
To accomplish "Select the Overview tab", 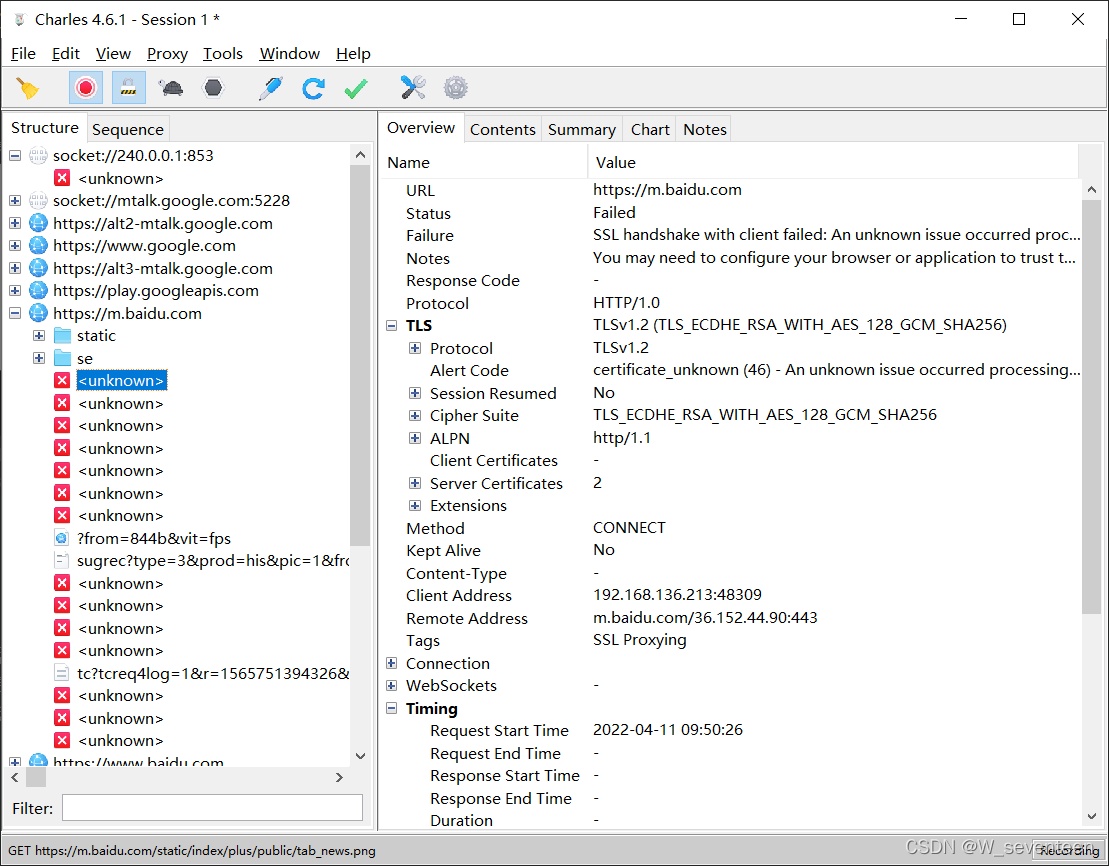I will pyautogui.click(x=421, y=128).
